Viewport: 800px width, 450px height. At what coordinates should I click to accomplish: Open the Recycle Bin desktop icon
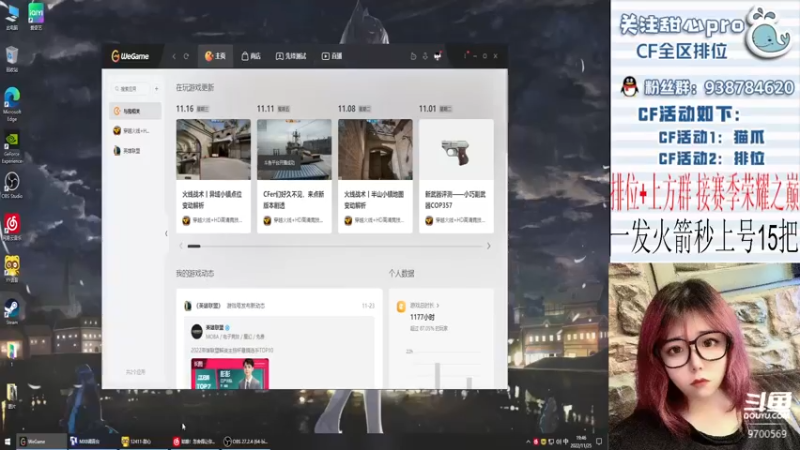(12, 59)
